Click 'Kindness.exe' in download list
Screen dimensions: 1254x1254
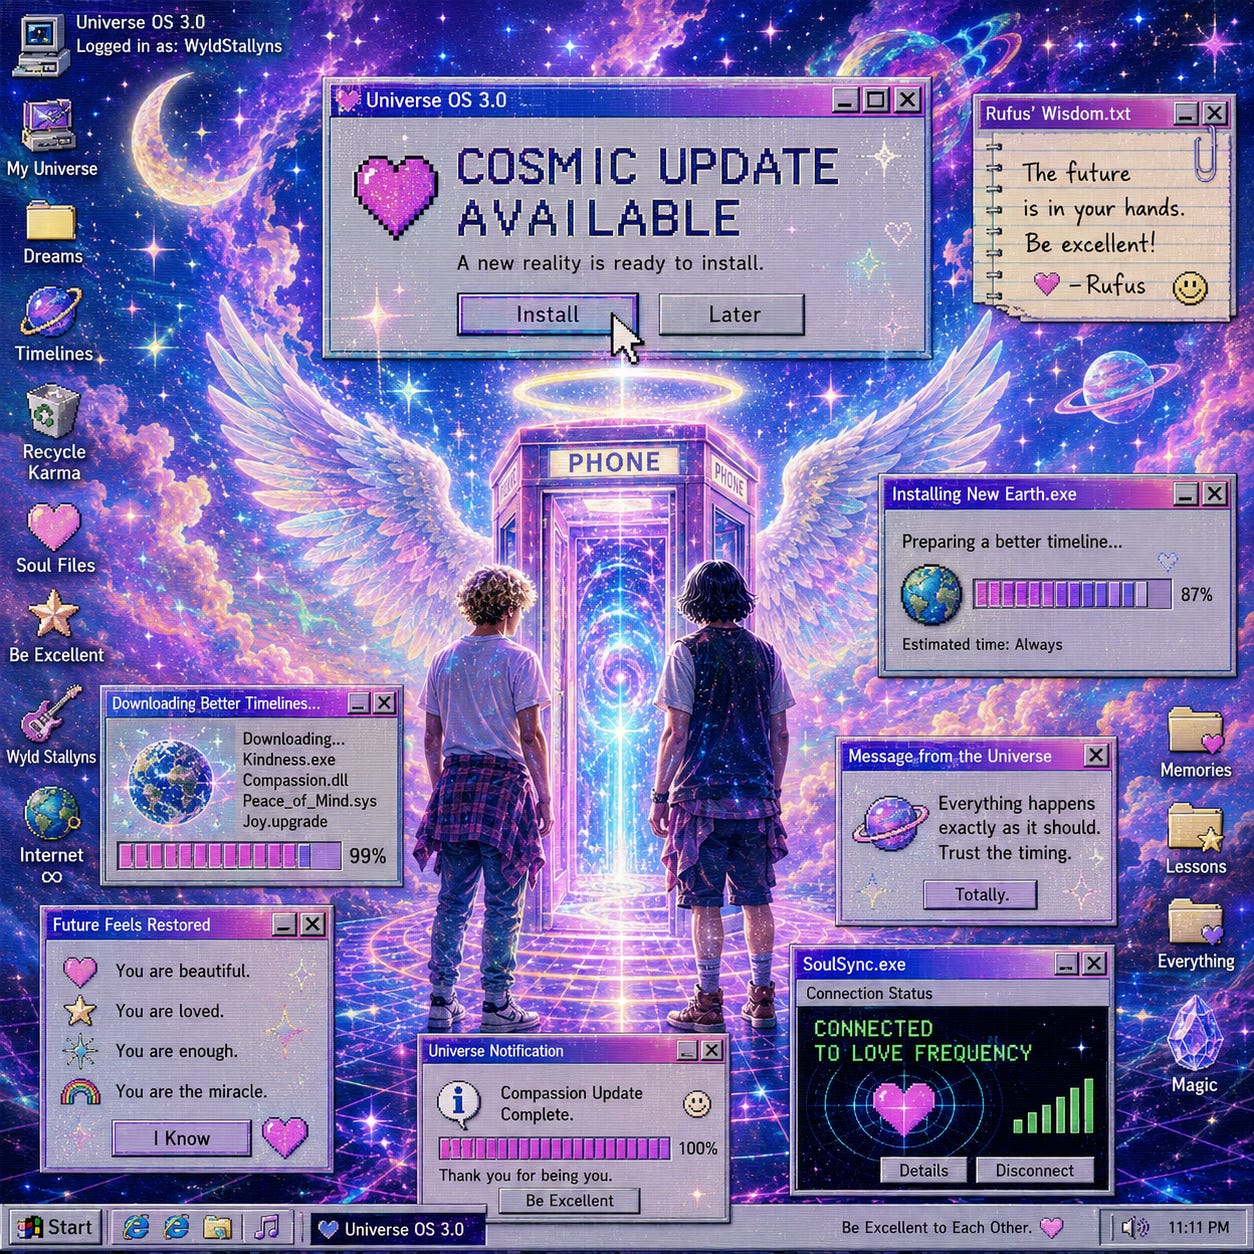click(x=289, y=760)
